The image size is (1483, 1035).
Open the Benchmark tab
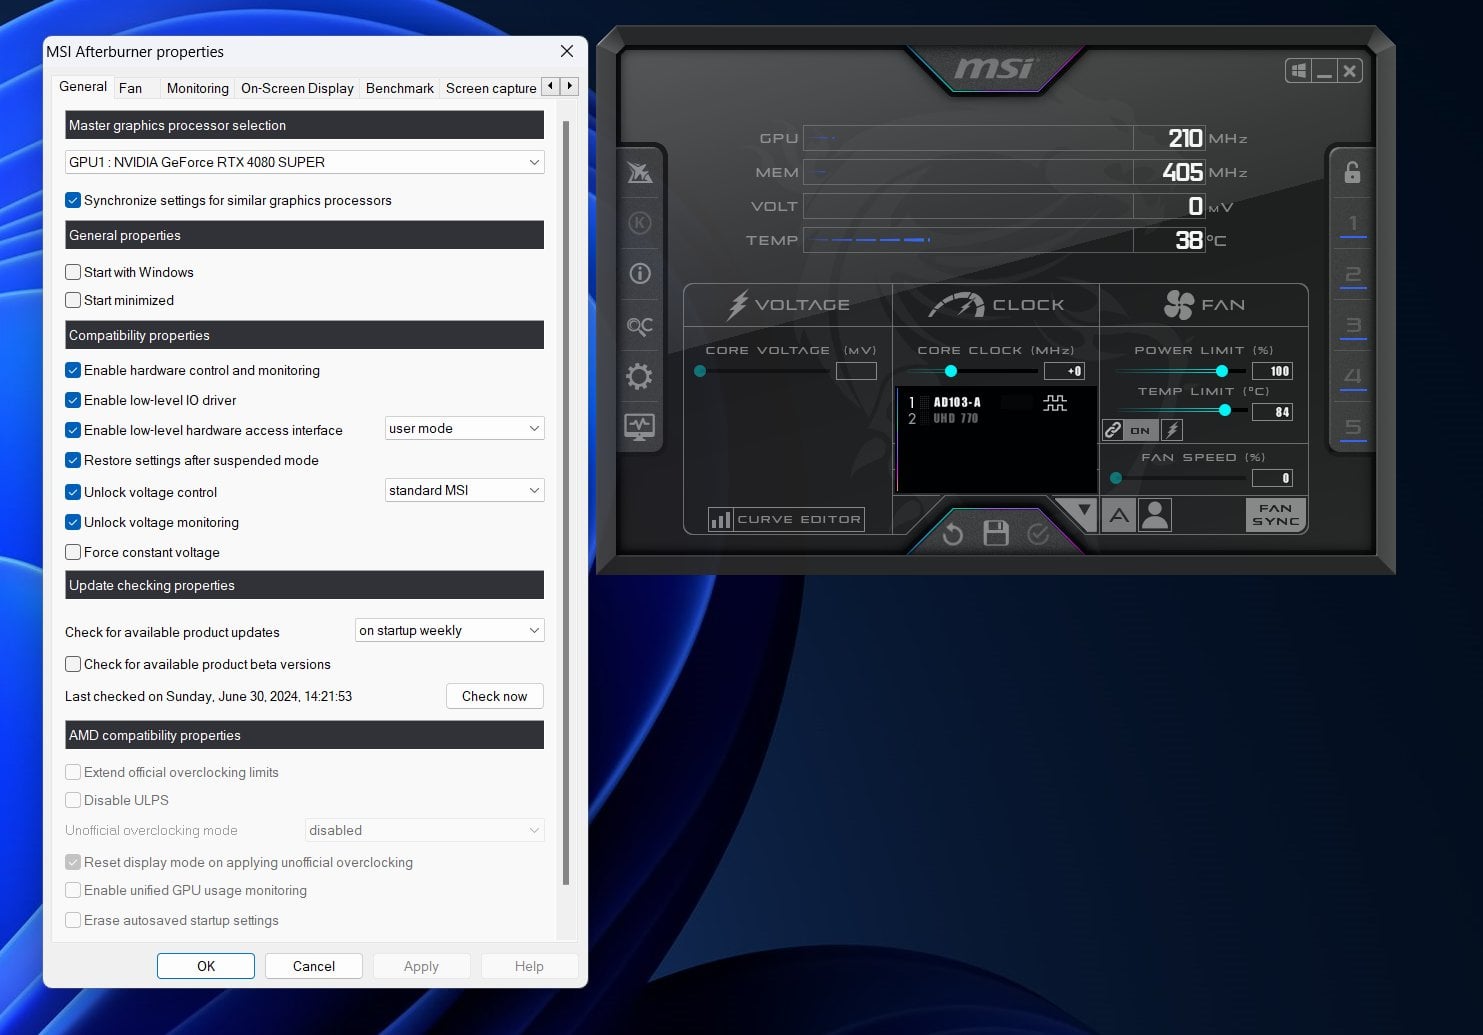coord(400,88)
